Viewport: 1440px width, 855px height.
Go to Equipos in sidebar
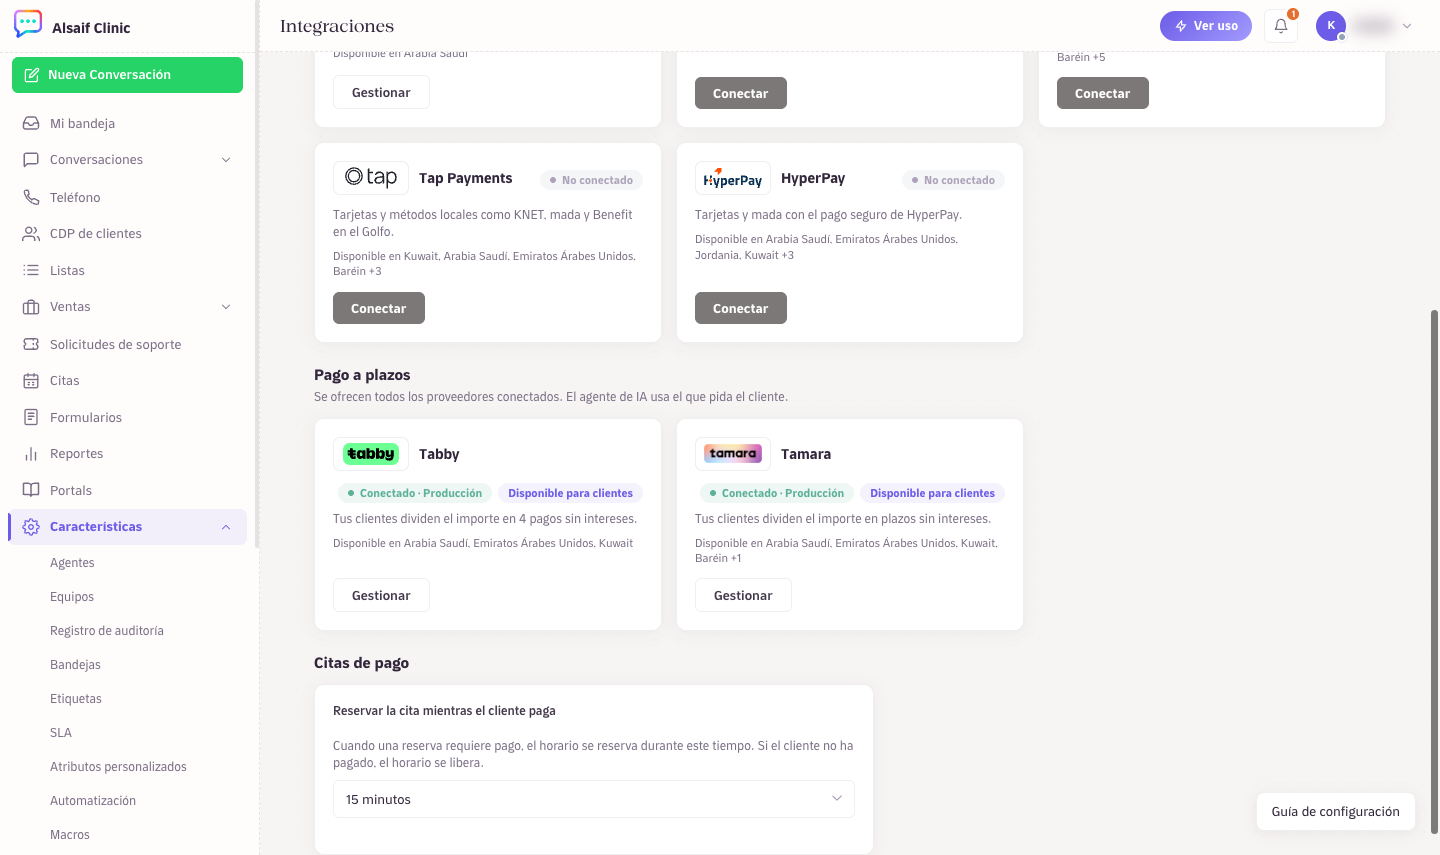tap(72, 597)
